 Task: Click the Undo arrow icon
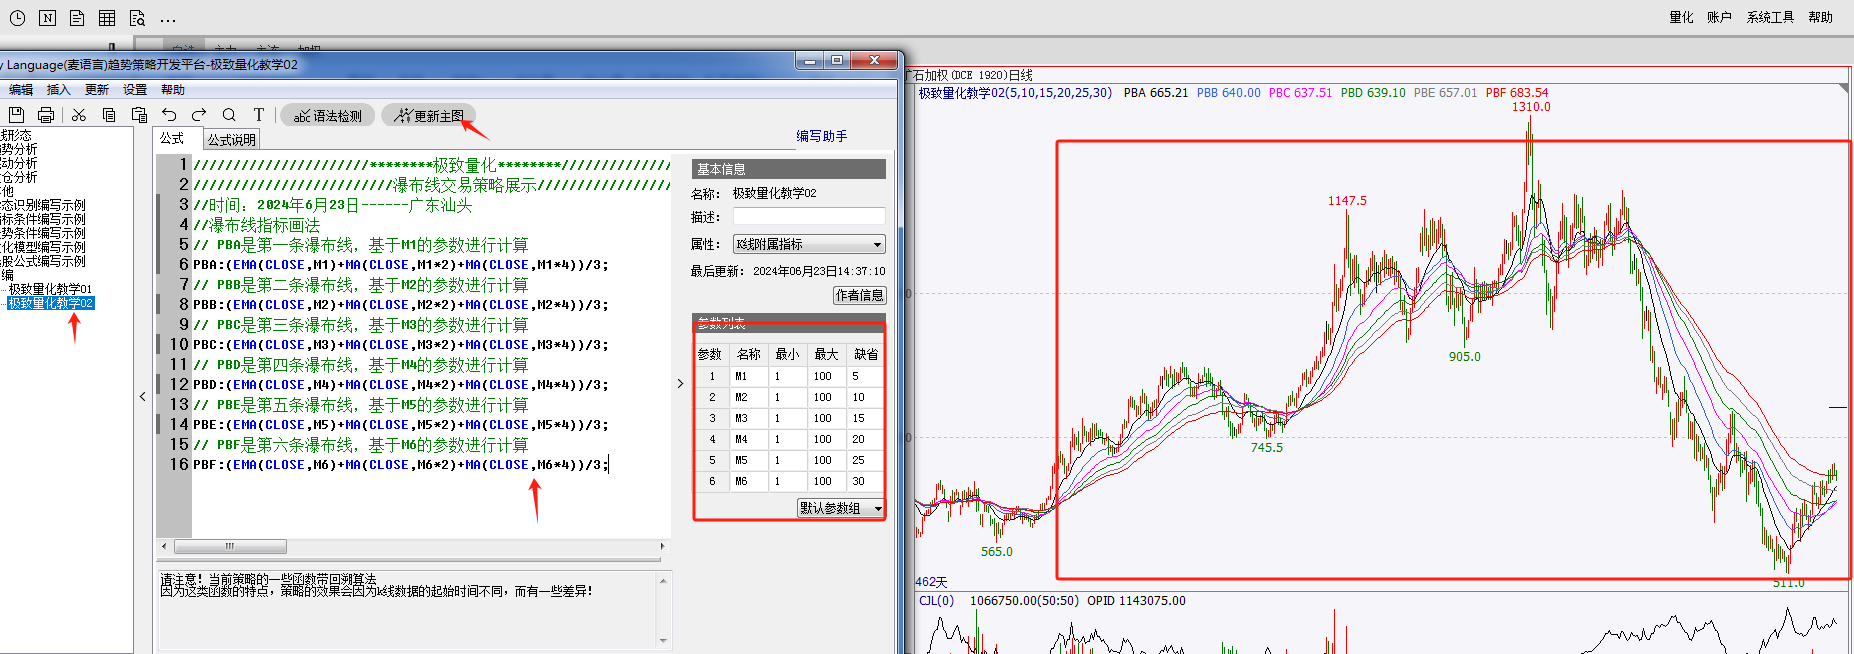[x=169, y=115]
